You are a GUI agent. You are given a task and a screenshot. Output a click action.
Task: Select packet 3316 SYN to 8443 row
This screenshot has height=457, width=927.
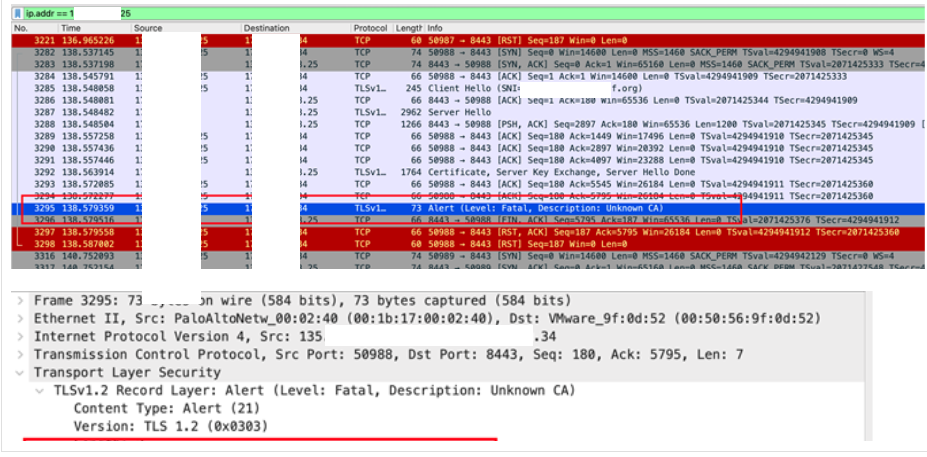(x=468, y=255)
